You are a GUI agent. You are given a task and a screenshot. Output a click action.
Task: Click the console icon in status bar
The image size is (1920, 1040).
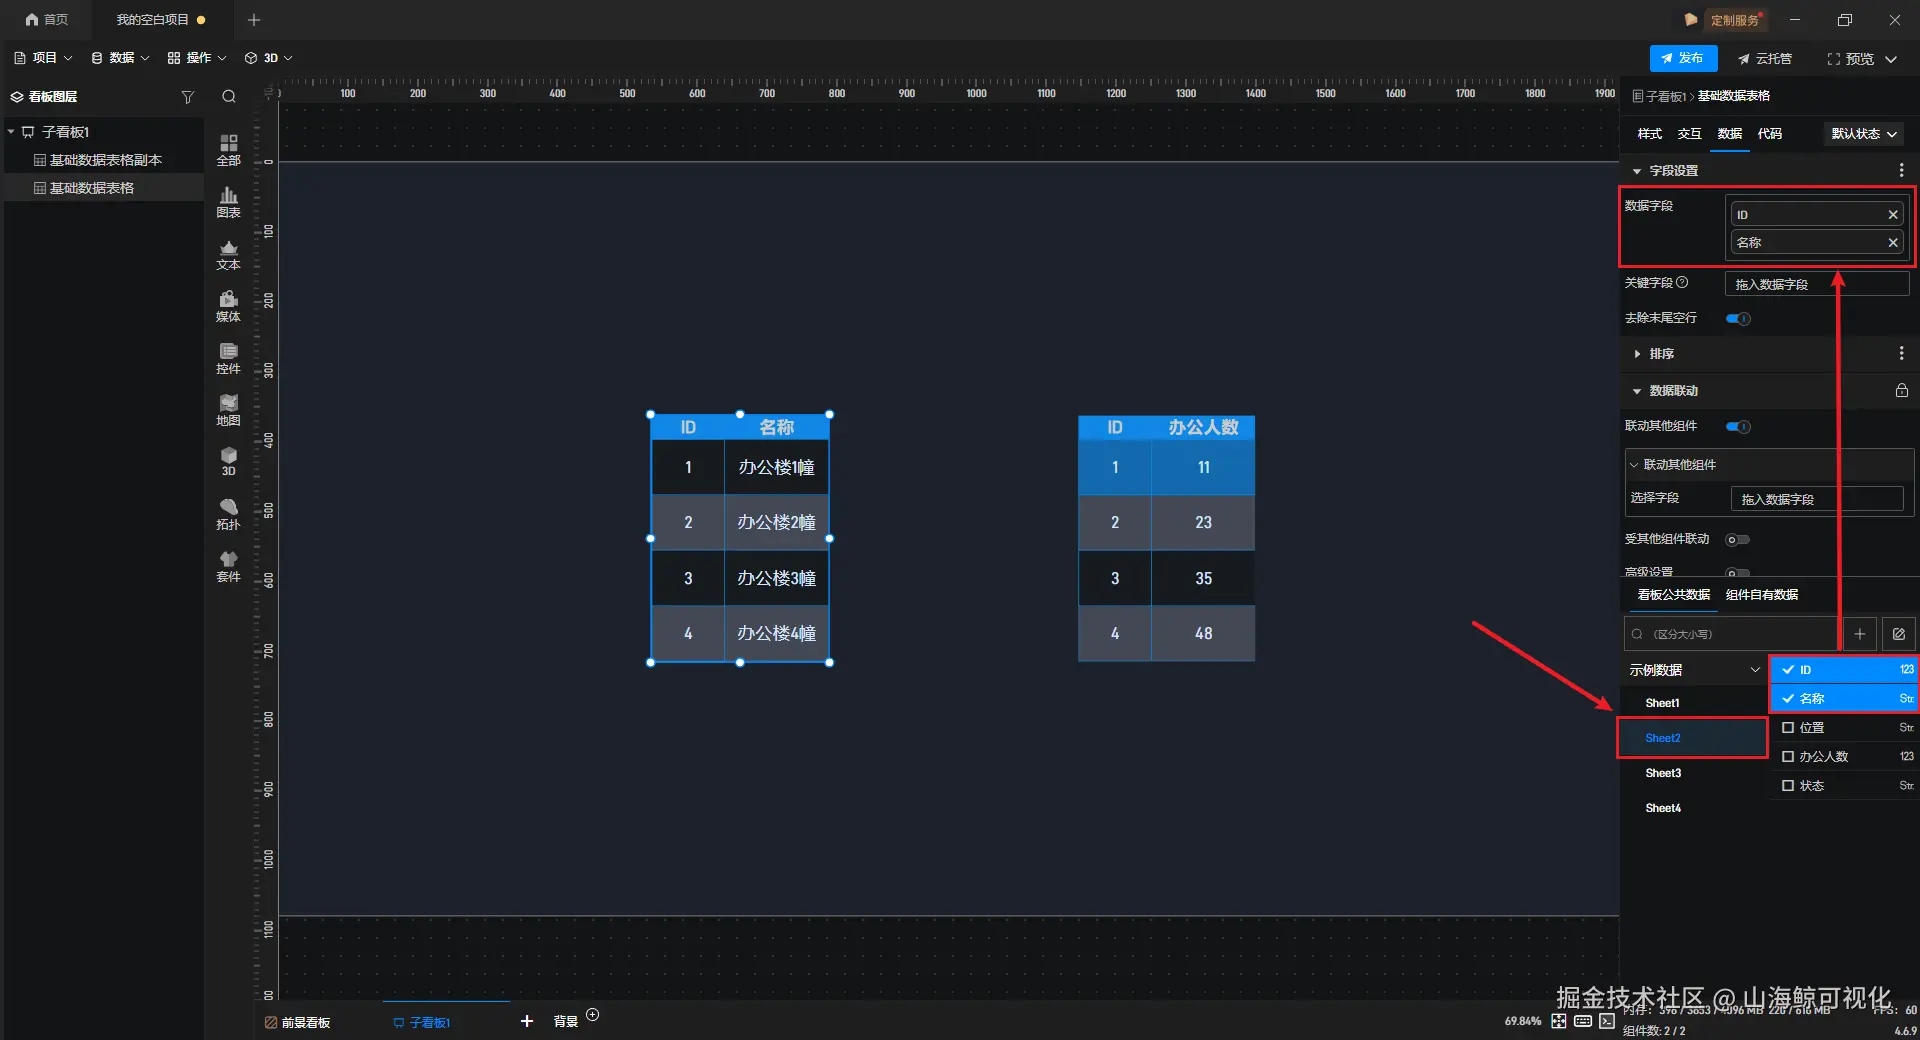point(1607,1021)
